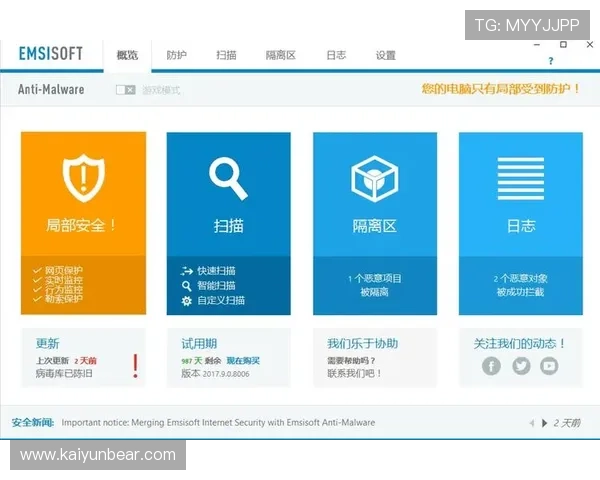Show the next security news item
Screen dimensions: 600x480
pos(544,423)
